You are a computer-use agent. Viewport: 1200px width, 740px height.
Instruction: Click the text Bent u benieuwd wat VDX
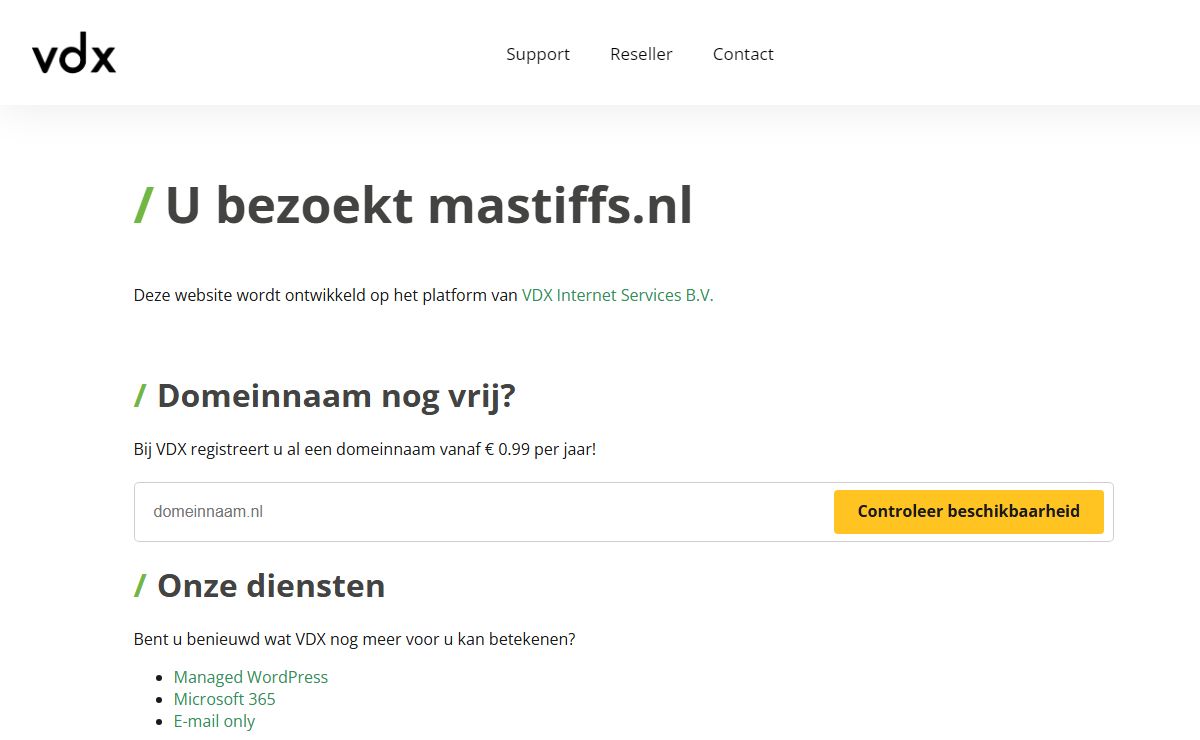click(x=354, y=638)
